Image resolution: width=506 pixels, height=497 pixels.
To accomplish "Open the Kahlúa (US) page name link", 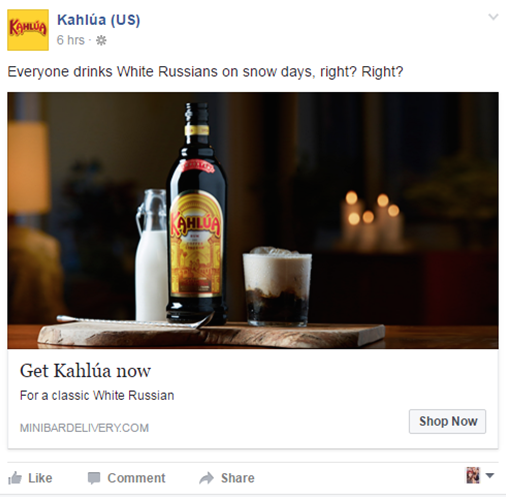I will tap(99, 20).
